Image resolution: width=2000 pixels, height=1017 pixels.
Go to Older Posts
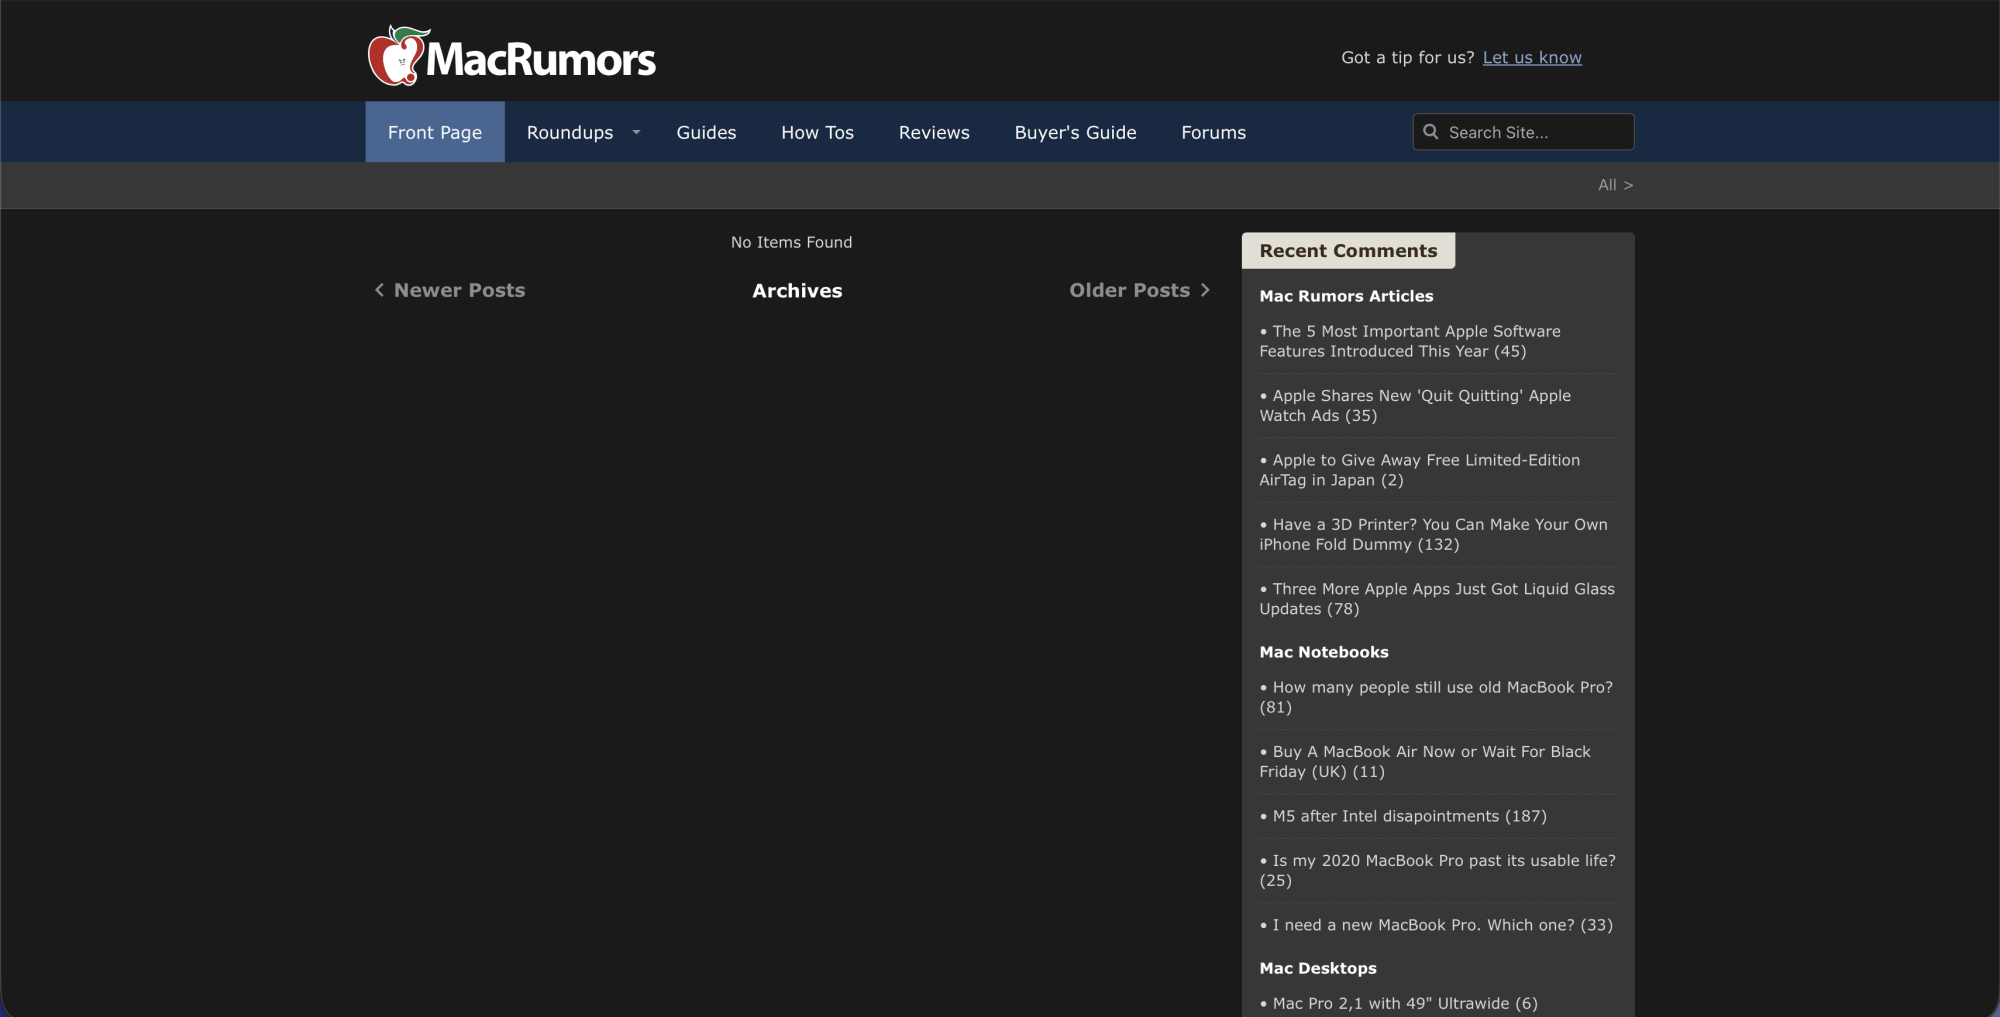pos(1140,290)
